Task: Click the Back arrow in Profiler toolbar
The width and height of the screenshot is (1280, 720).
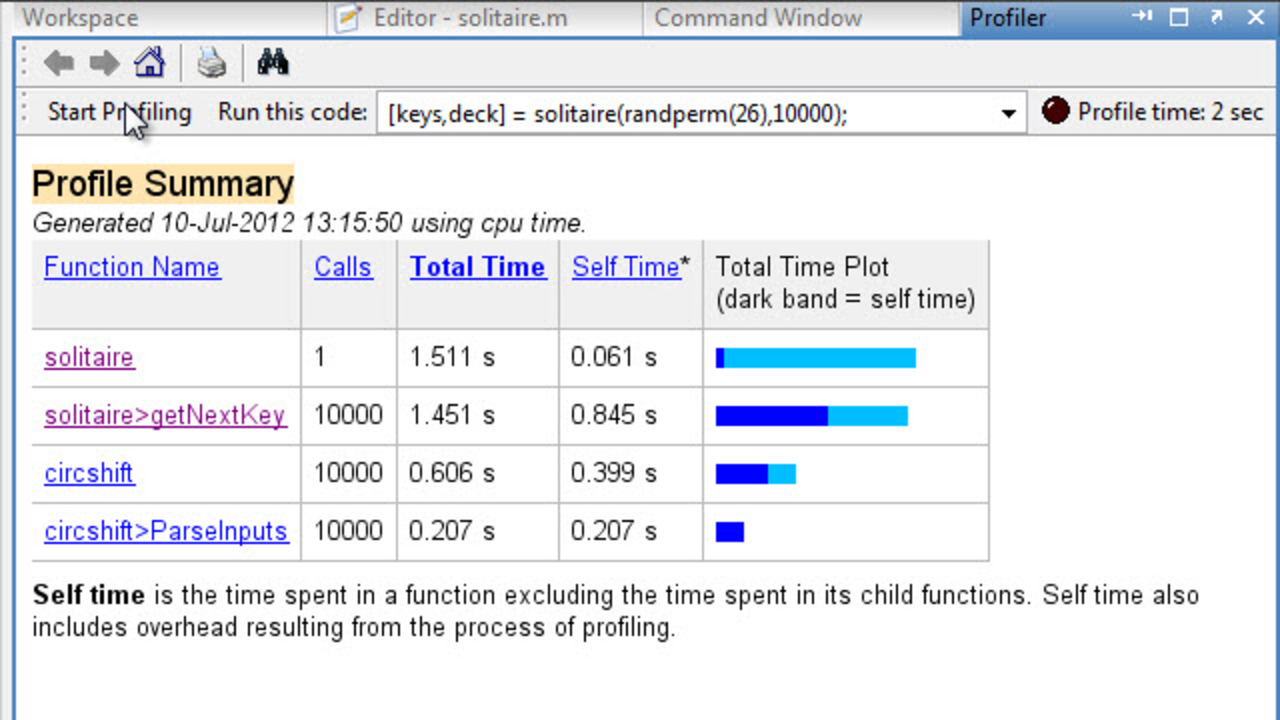Action: [x=59, y=64]
